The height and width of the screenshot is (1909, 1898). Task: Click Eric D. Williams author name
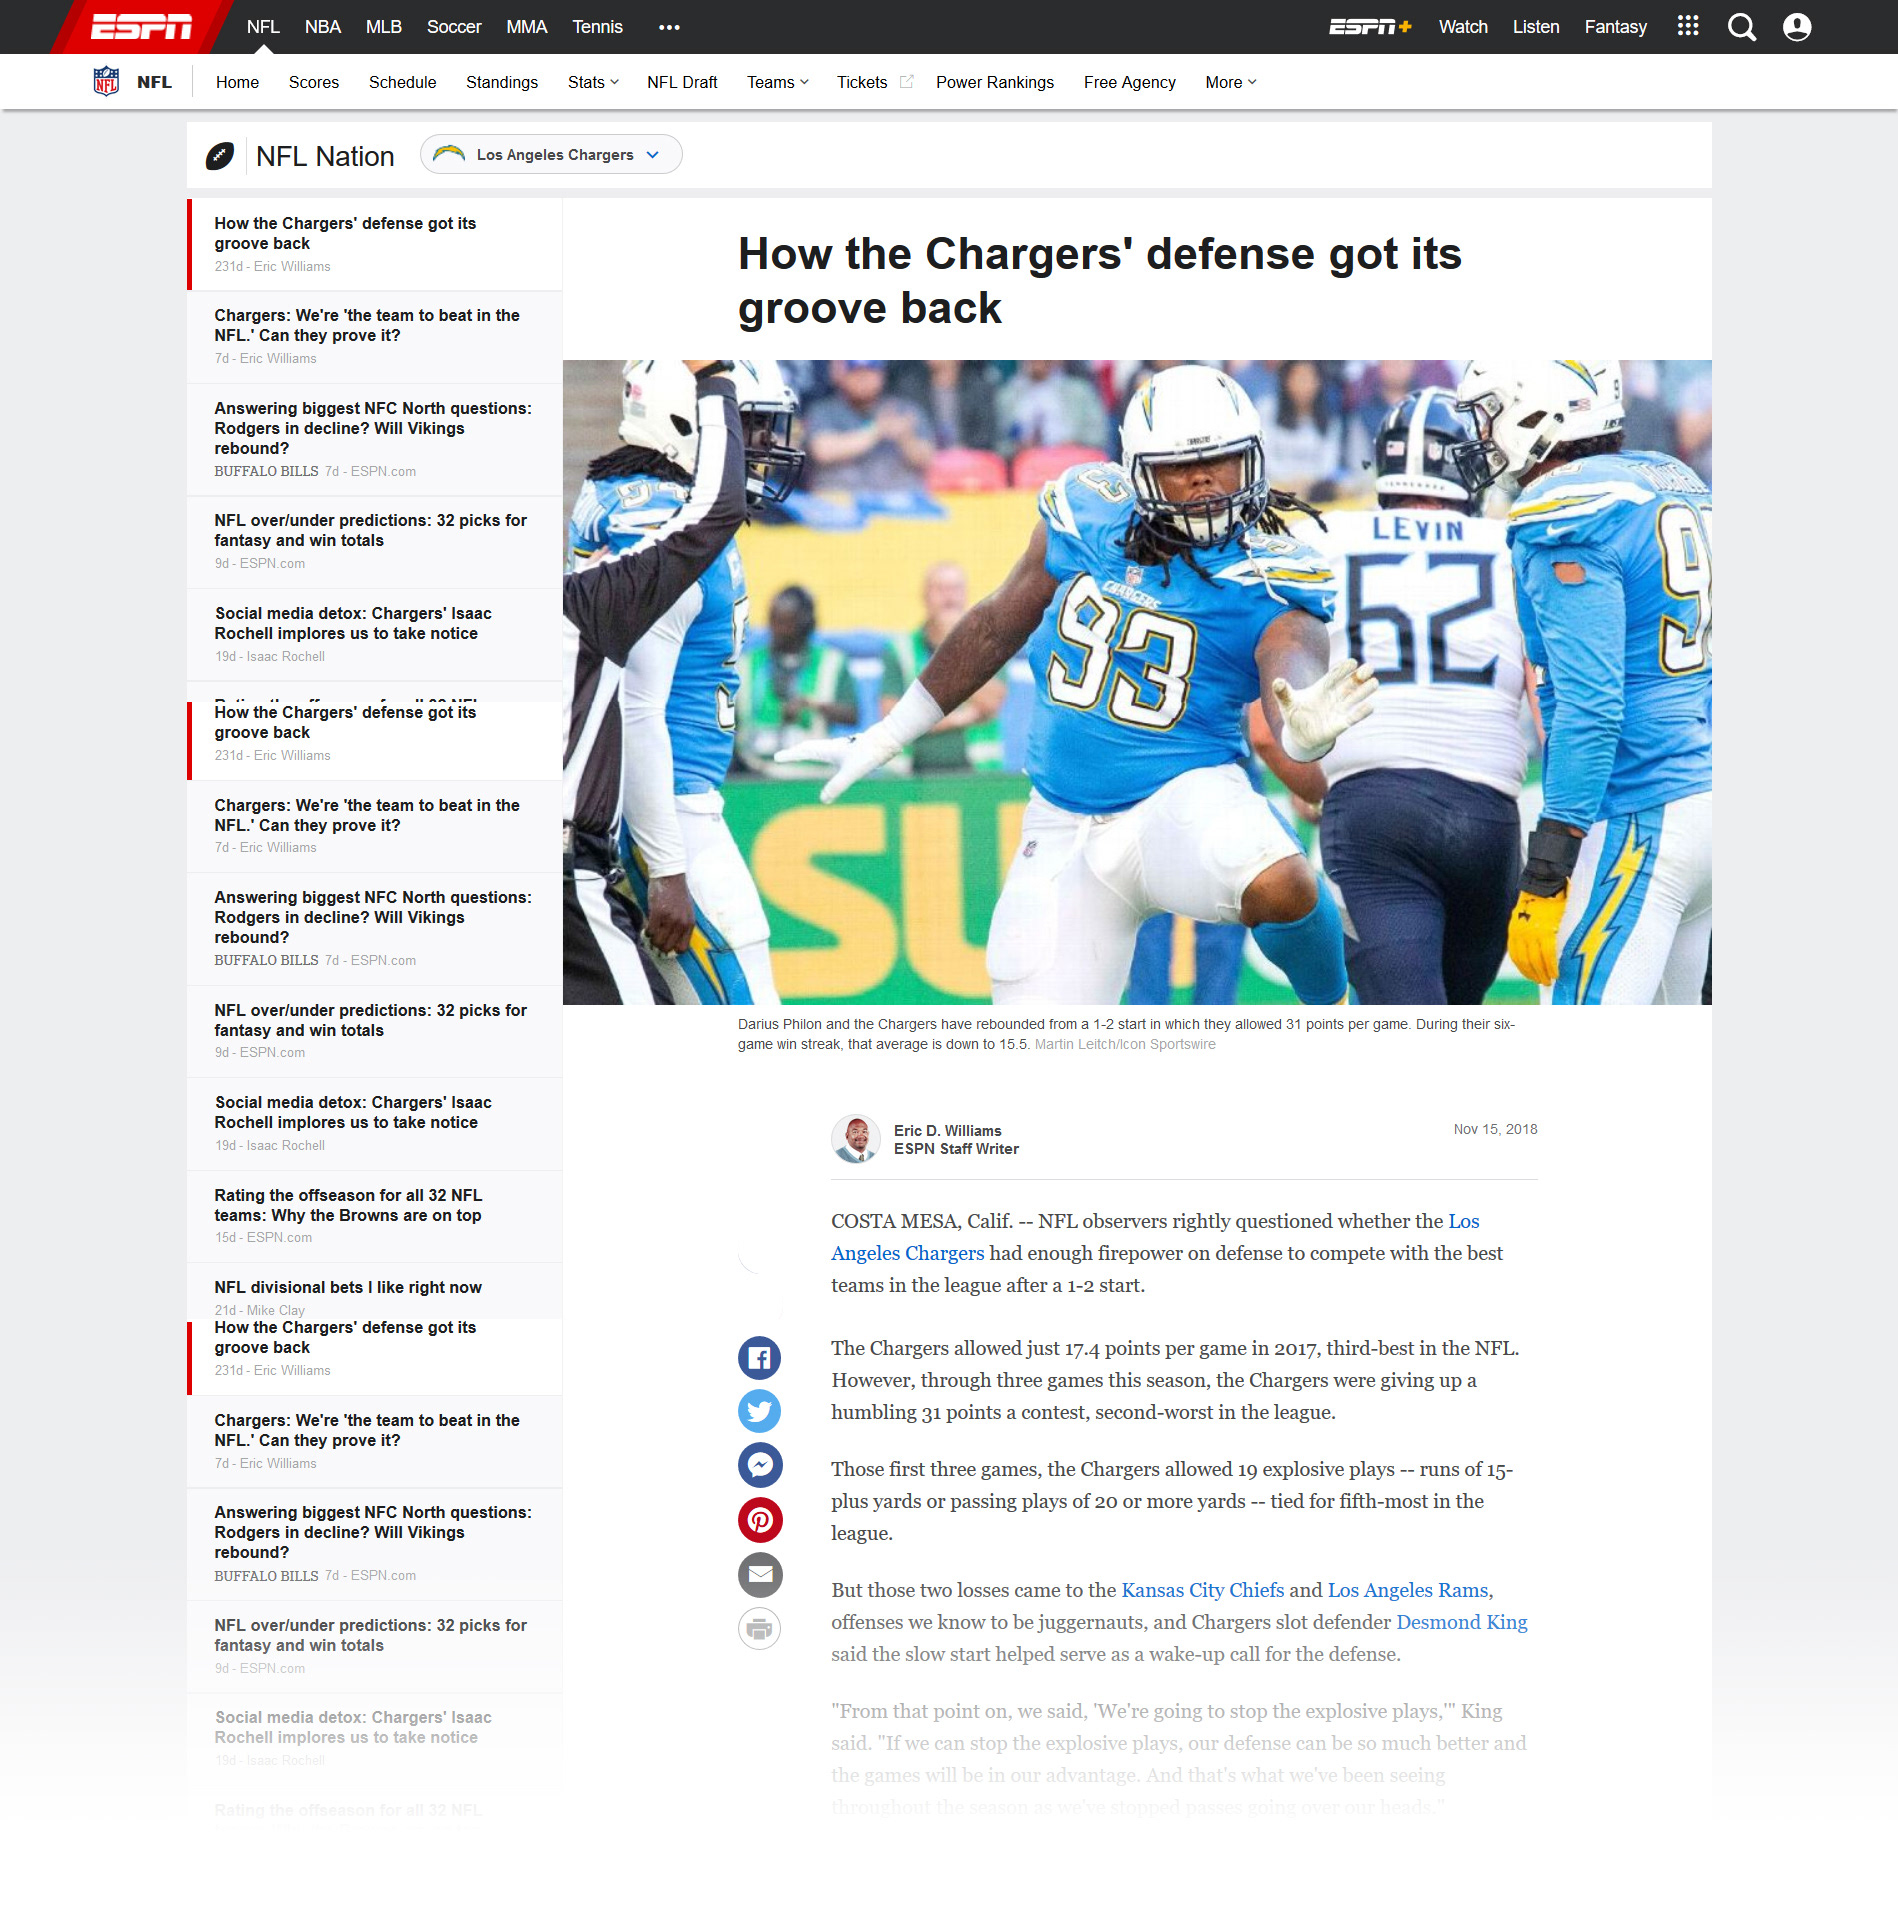click(947, 1130)
